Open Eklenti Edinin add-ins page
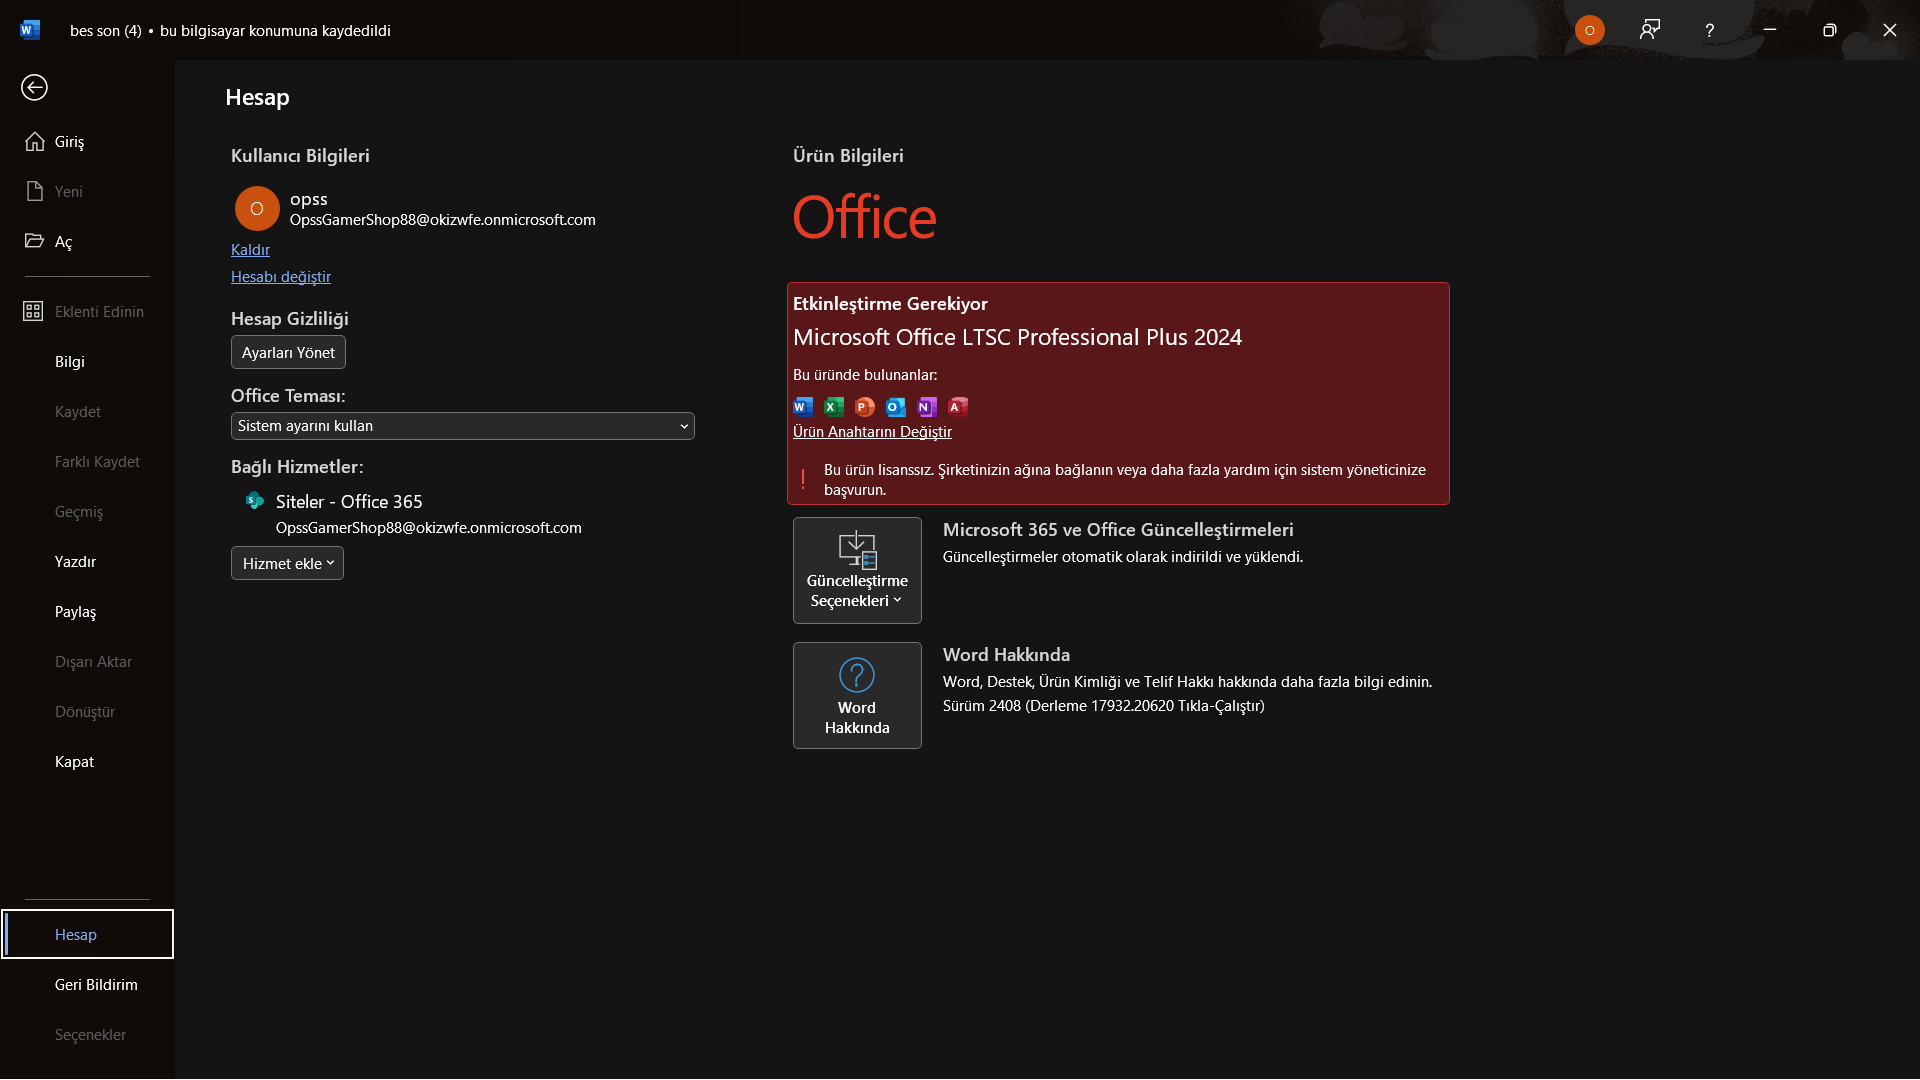Viewport: 1920px width, 1080px height. (87, 312)
